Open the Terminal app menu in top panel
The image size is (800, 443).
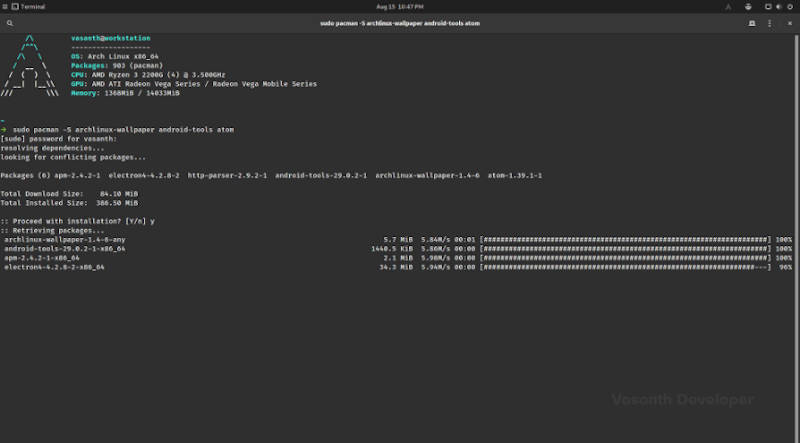[x=29, y=7]
